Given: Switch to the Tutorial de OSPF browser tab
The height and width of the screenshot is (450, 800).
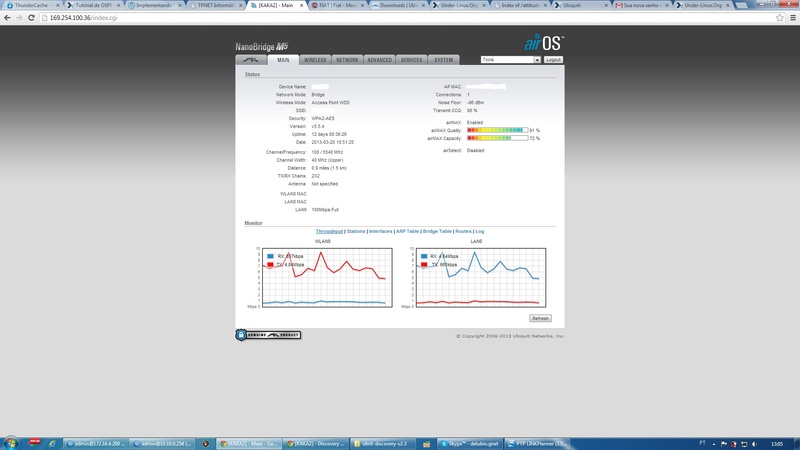Looking at the screenshot, I should coord(92,5).
